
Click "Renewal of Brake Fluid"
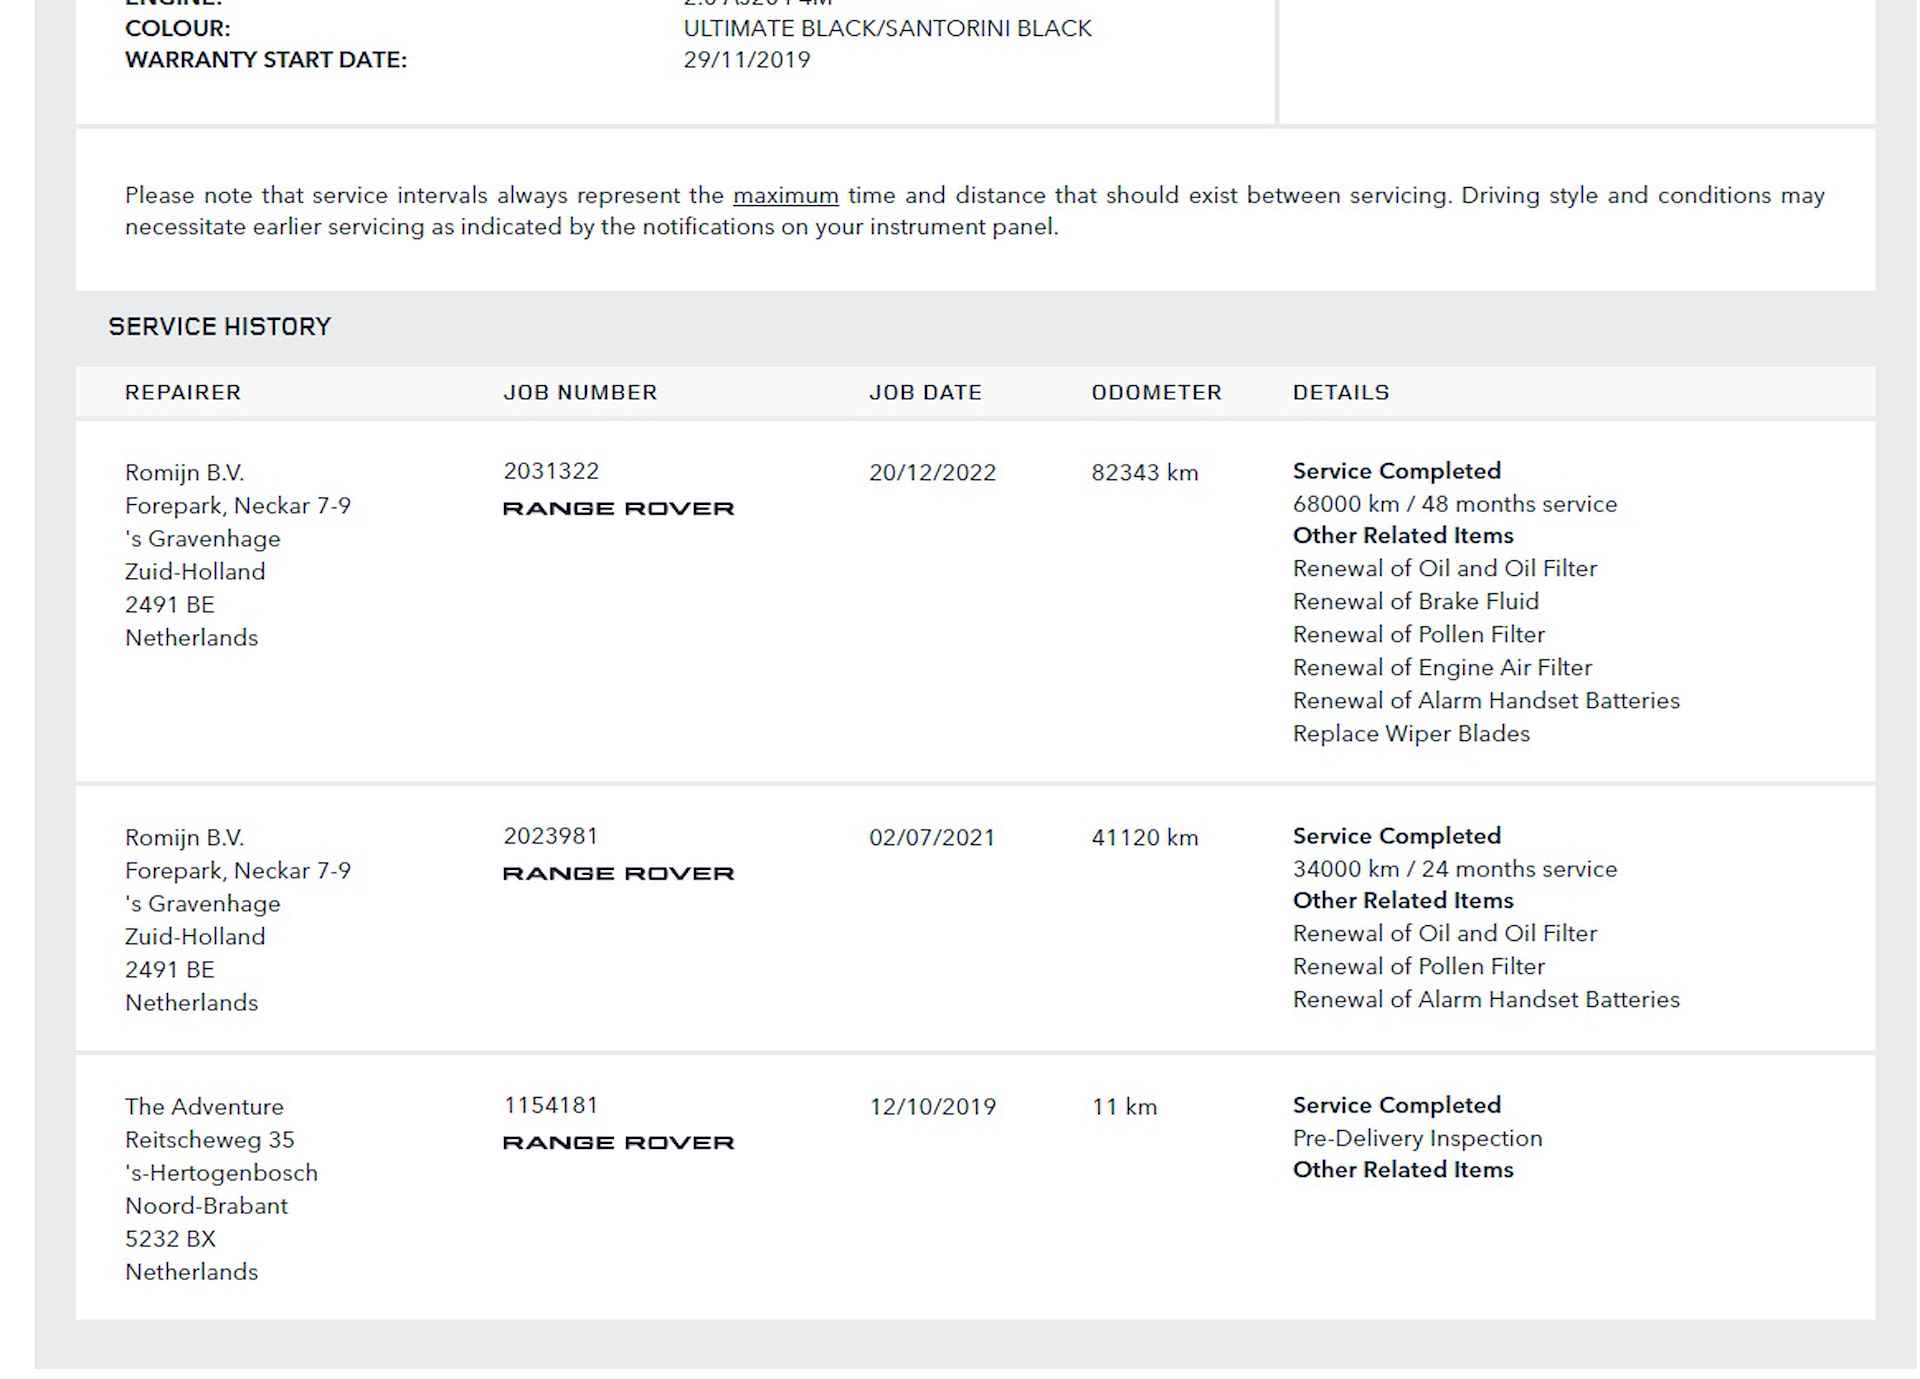coord(1416,601)
